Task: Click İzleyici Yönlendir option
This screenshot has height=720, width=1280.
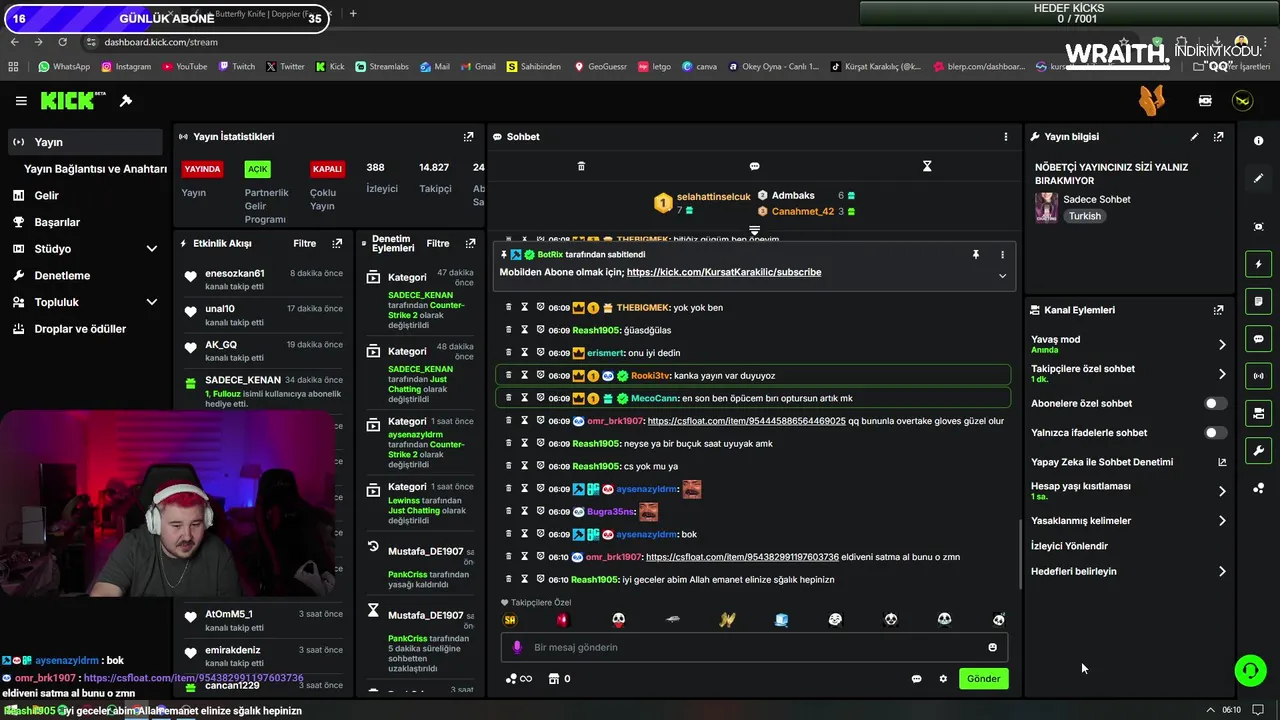Action: (x=1069, y=546)
